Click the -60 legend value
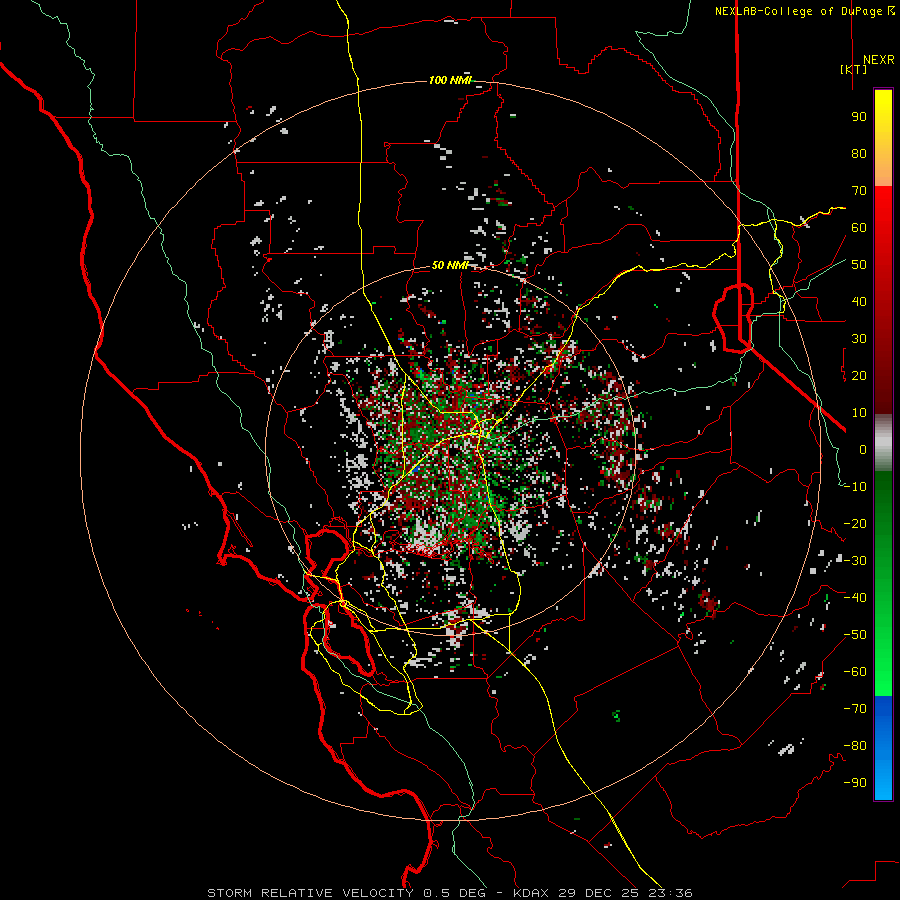This screenshot has height=900, width=900. [x=855, y=672]
